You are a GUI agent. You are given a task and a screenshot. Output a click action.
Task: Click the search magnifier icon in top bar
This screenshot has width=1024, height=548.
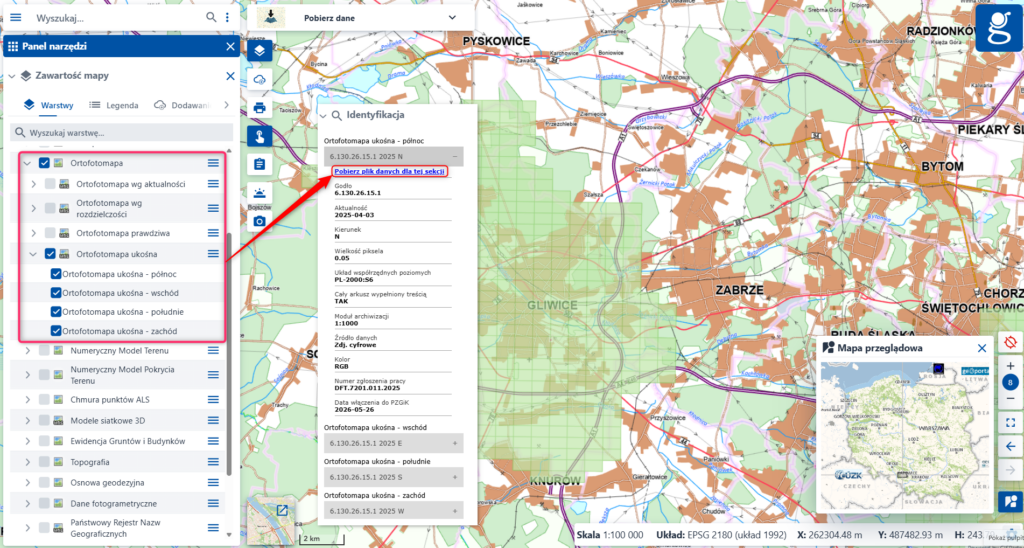211,18
